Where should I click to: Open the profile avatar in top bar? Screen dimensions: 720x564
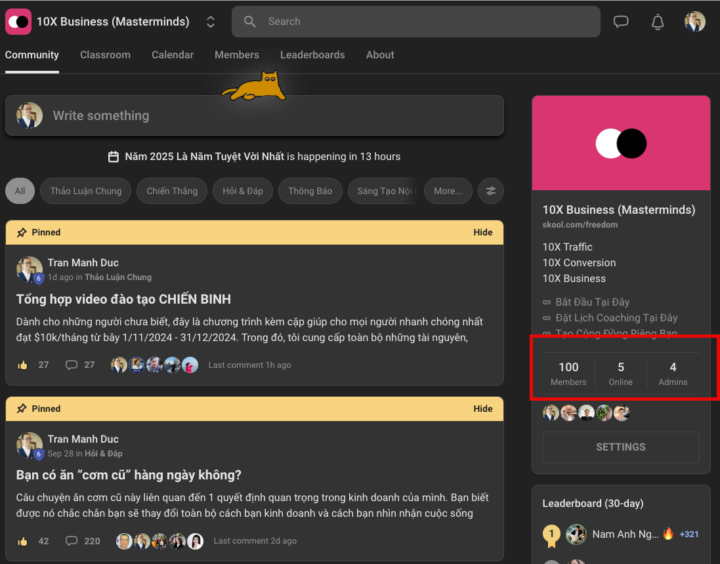tap(694, 21)
